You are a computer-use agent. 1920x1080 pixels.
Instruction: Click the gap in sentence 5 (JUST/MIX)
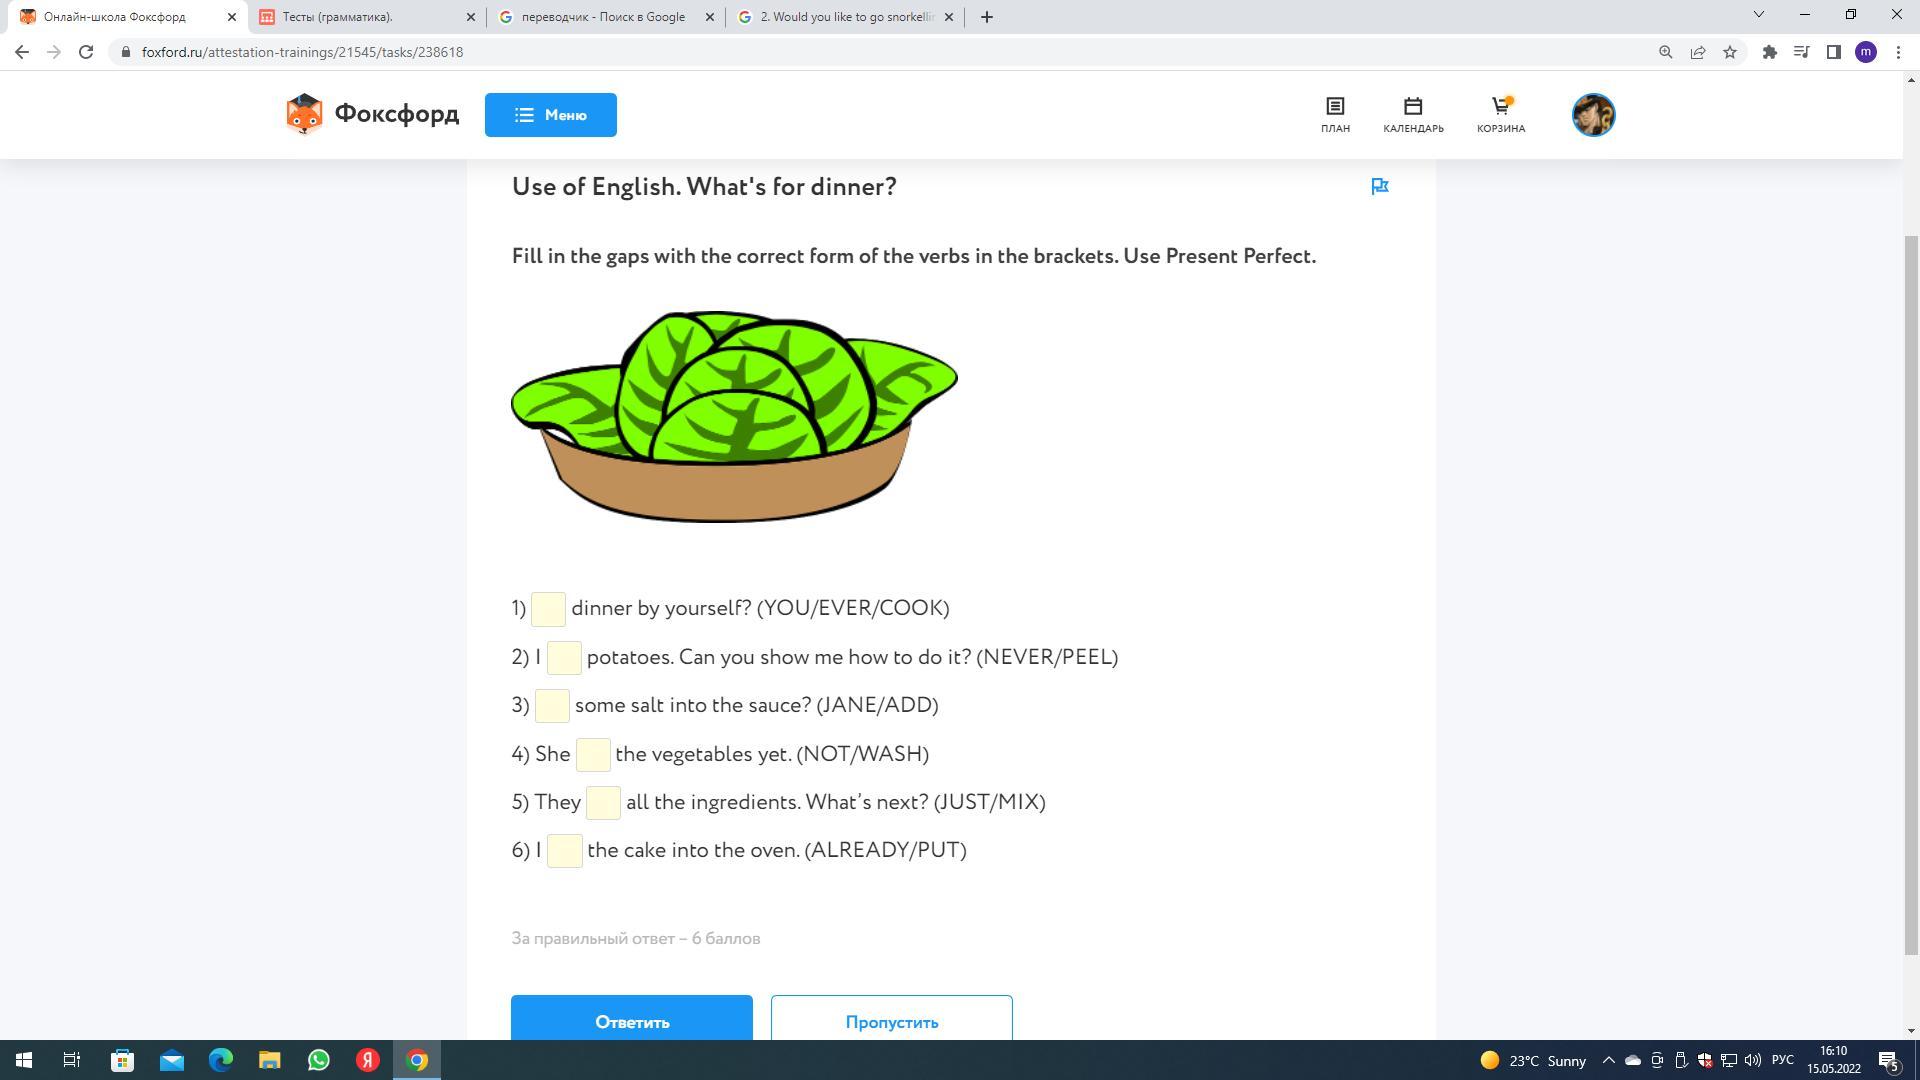coord(603,803)
